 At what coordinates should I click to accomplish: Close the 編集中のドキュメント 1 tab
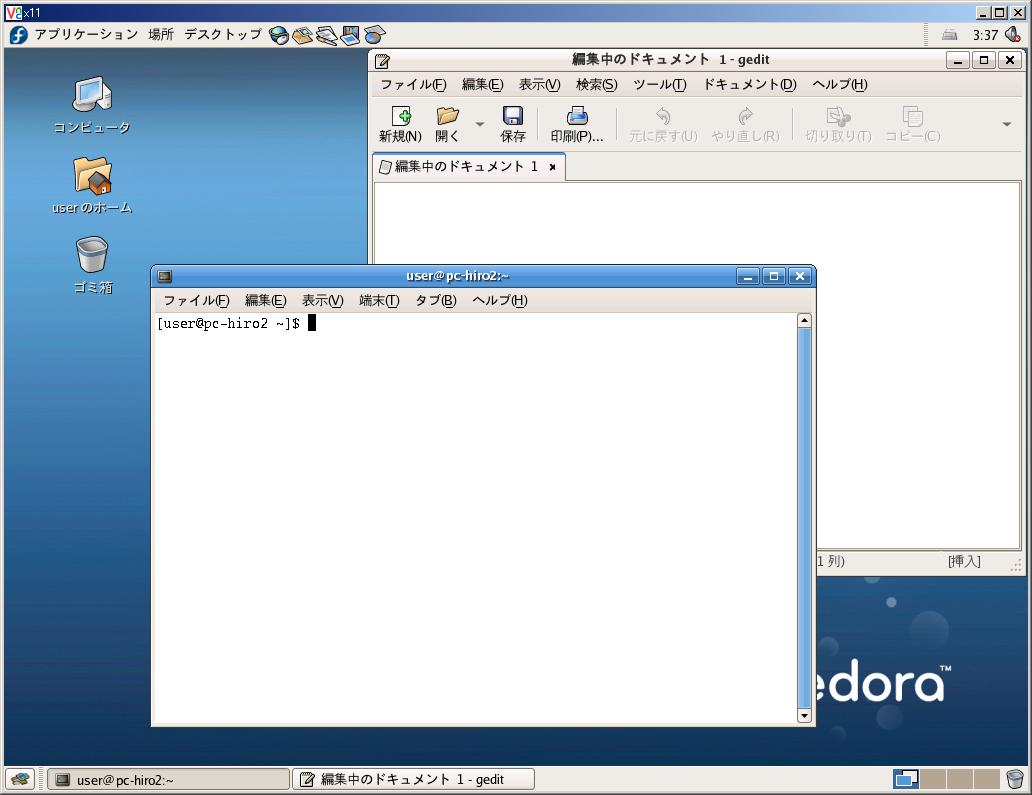coord(551,167)
